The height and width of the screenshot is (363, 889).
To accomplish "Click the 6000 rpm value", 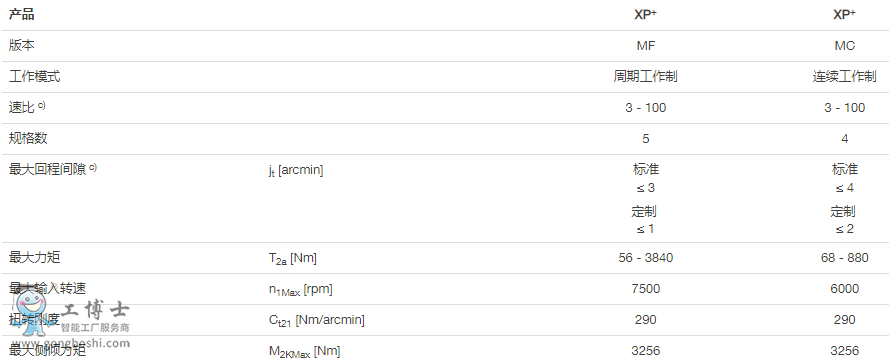I will pyautogui.click(x=844, y=289).
